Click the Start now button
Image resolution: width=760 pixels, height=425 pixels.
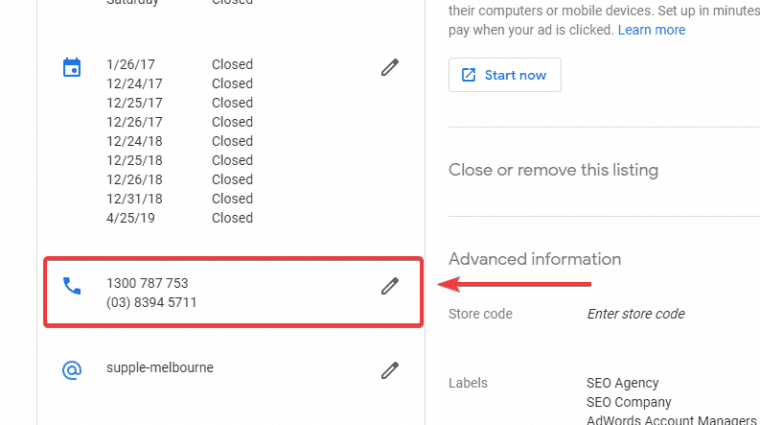(505, 75)
